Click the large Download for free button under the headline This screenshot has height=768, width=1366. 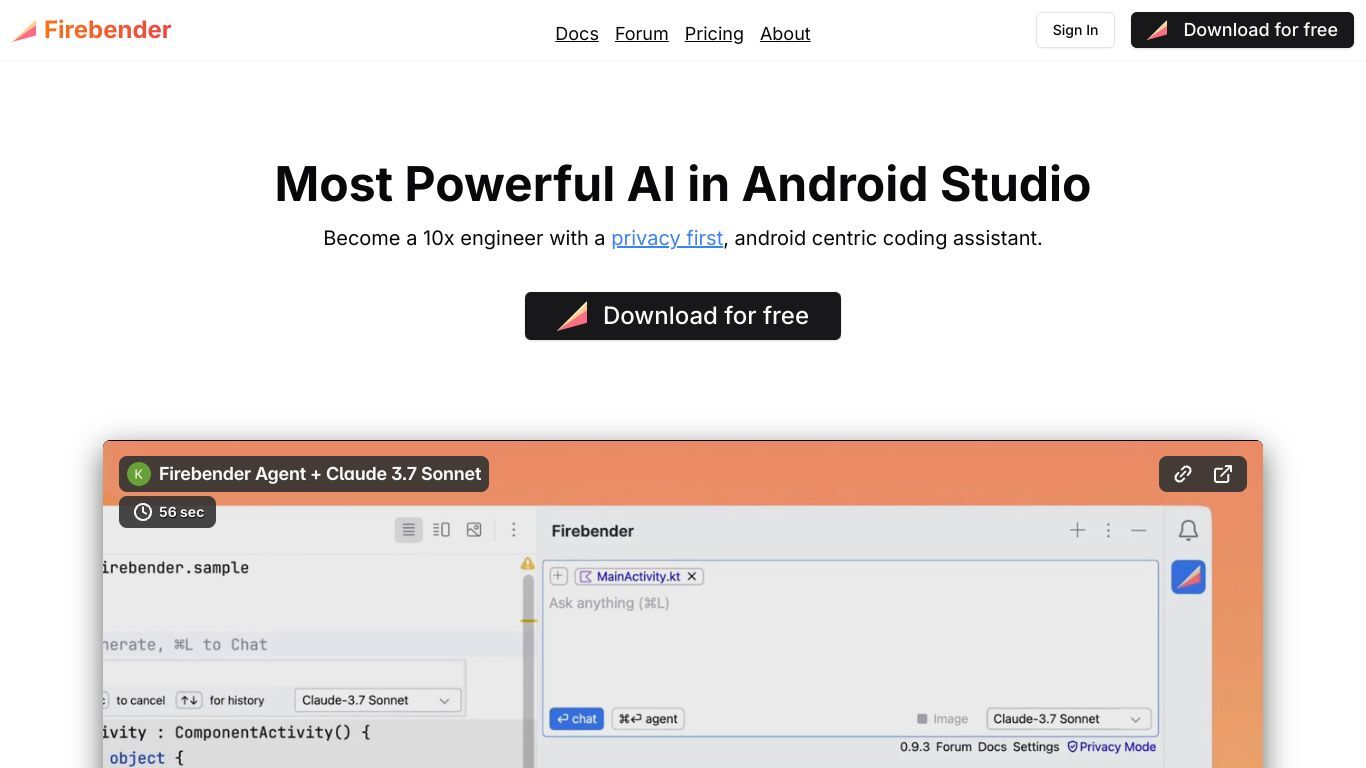[683, 316]
